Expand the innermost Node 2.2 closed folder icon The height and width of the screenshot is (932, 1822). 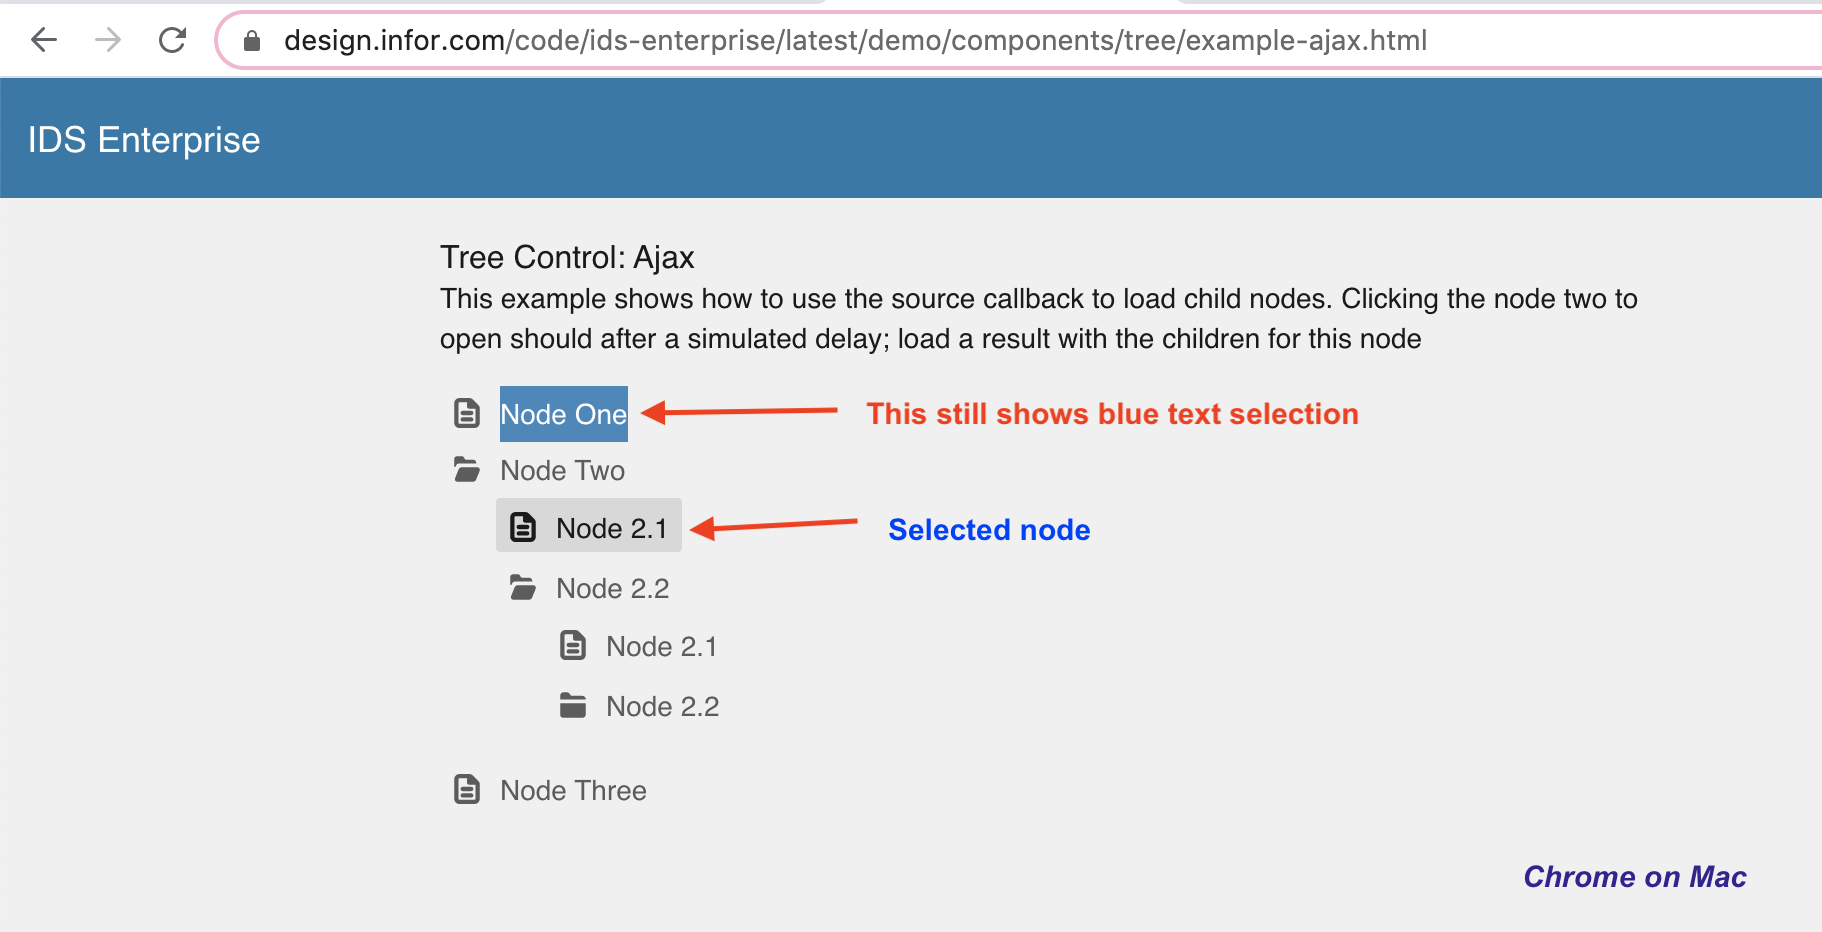click(x=573, y=705)
